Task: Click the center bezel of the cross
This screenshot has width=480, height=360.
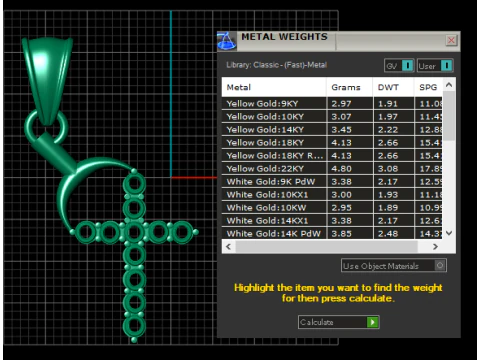Action: click(134, 232)
